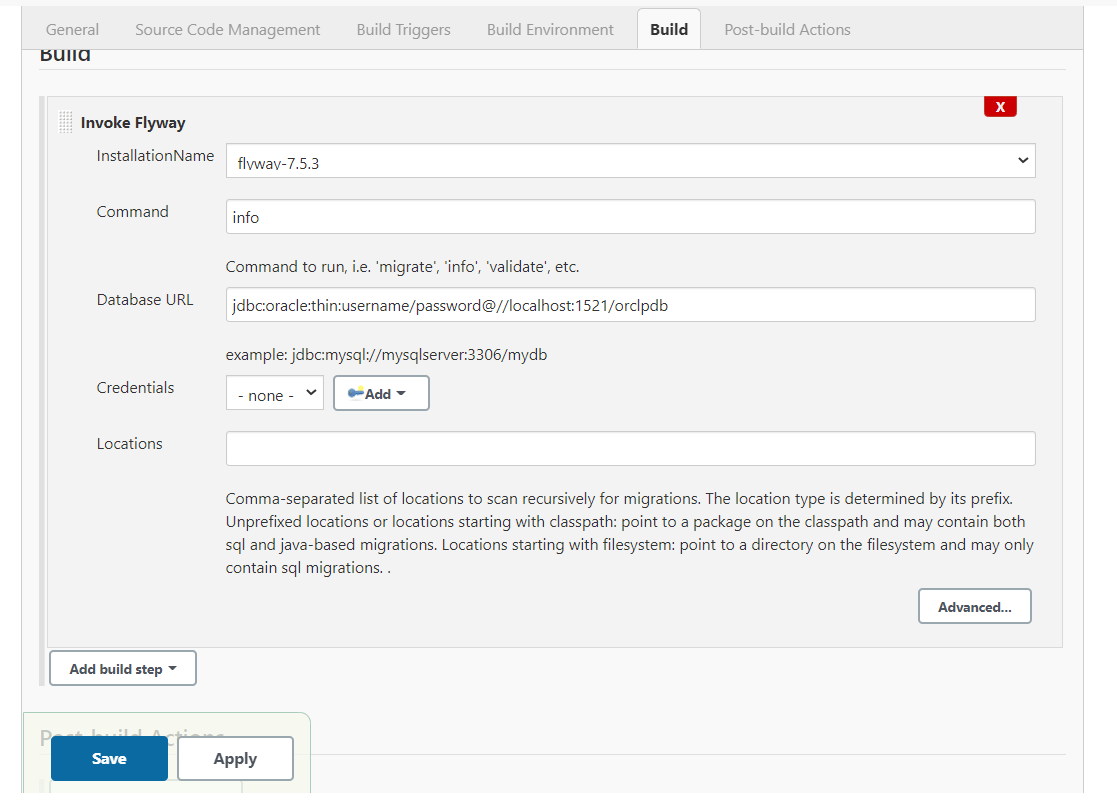Click into the Command field showing info
The width and height of the screenshot is (1117, 811).
pos(630,216)
